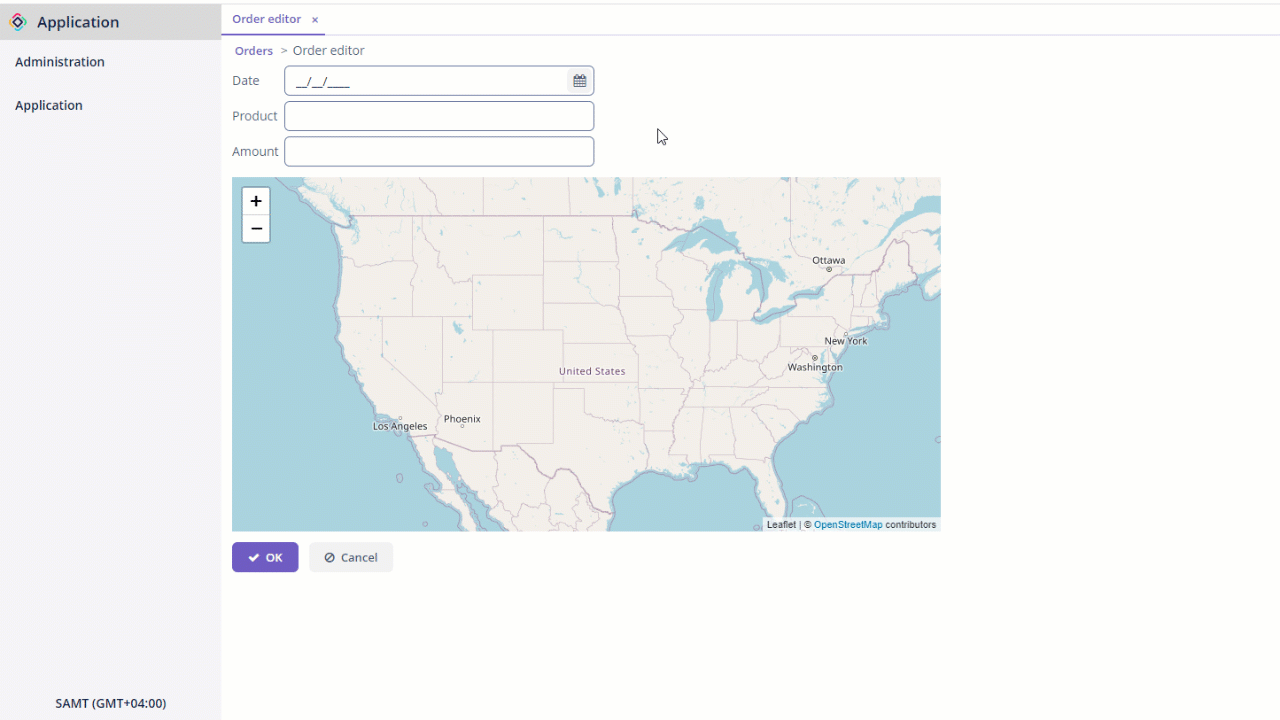Screen dimensions: 1280x720
Task: Click the Order editor breadcrumb text
Action: tap(328, 51)
